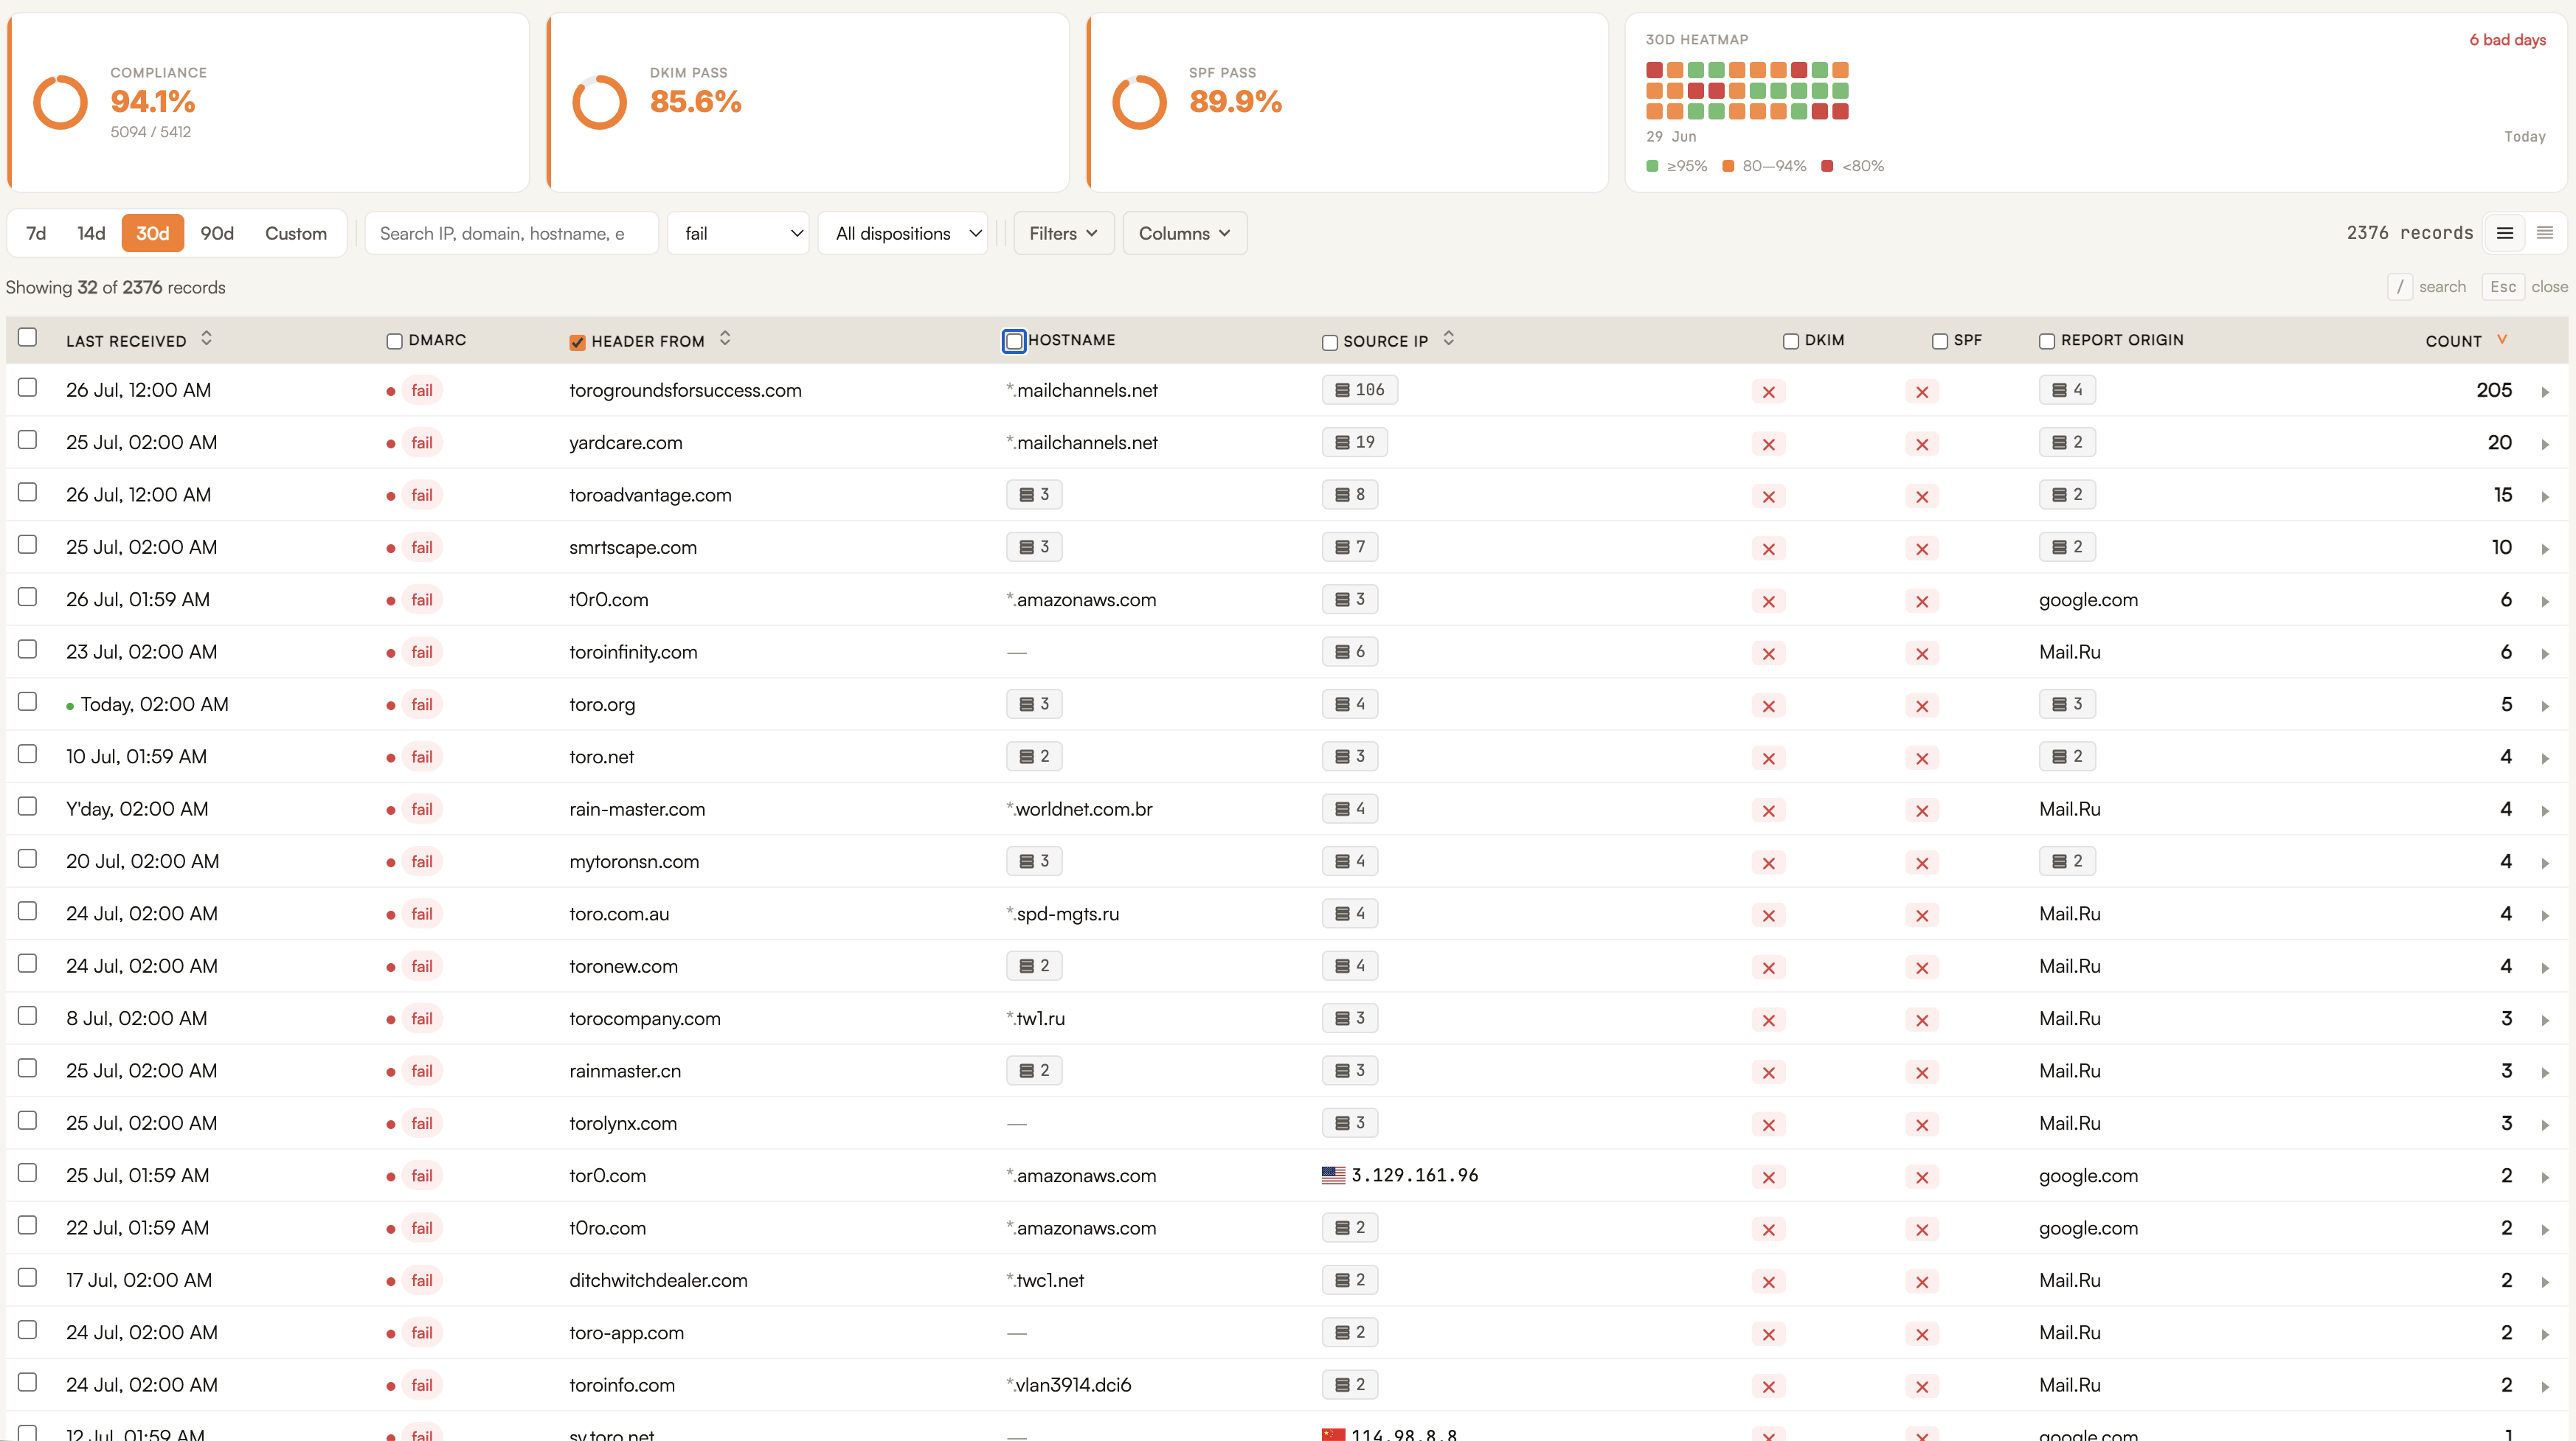Click DKIM fail icon in rain-master.com row

tap(1768, 811)
